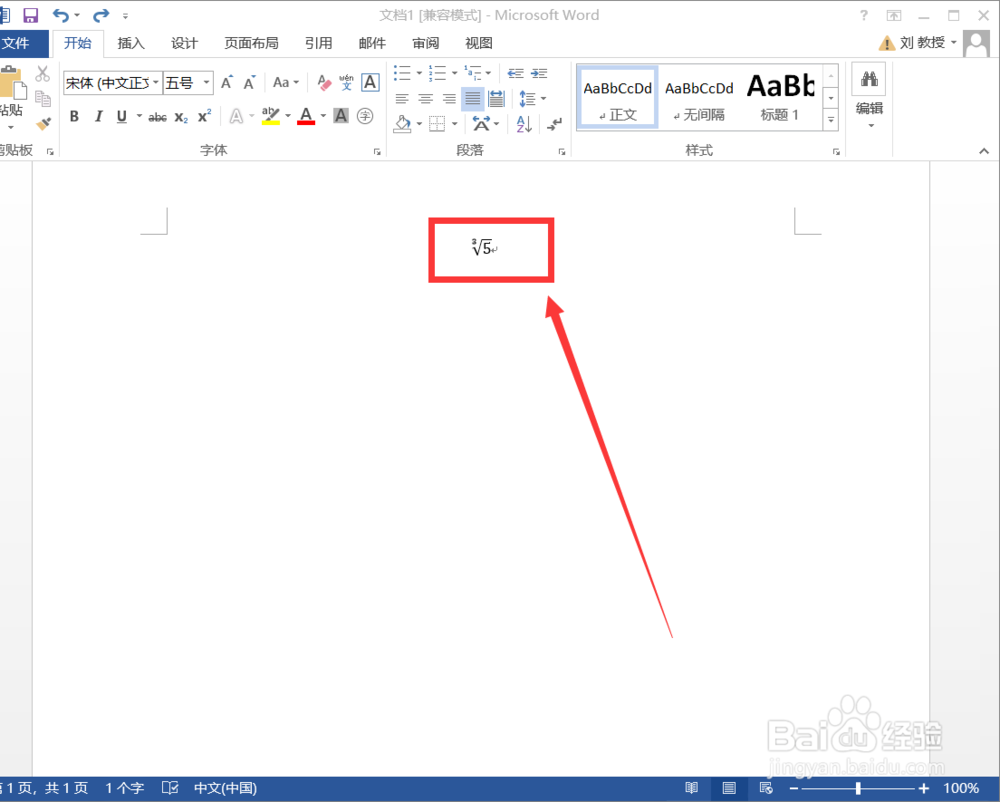
Task: Center the paragraph text
Action: point(425,98)
